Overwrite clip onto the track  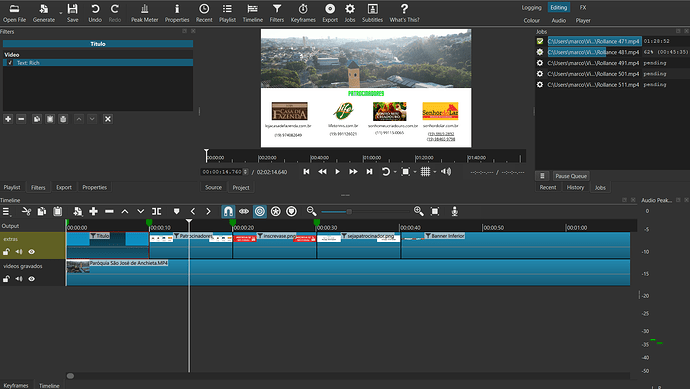coord(140,212)
